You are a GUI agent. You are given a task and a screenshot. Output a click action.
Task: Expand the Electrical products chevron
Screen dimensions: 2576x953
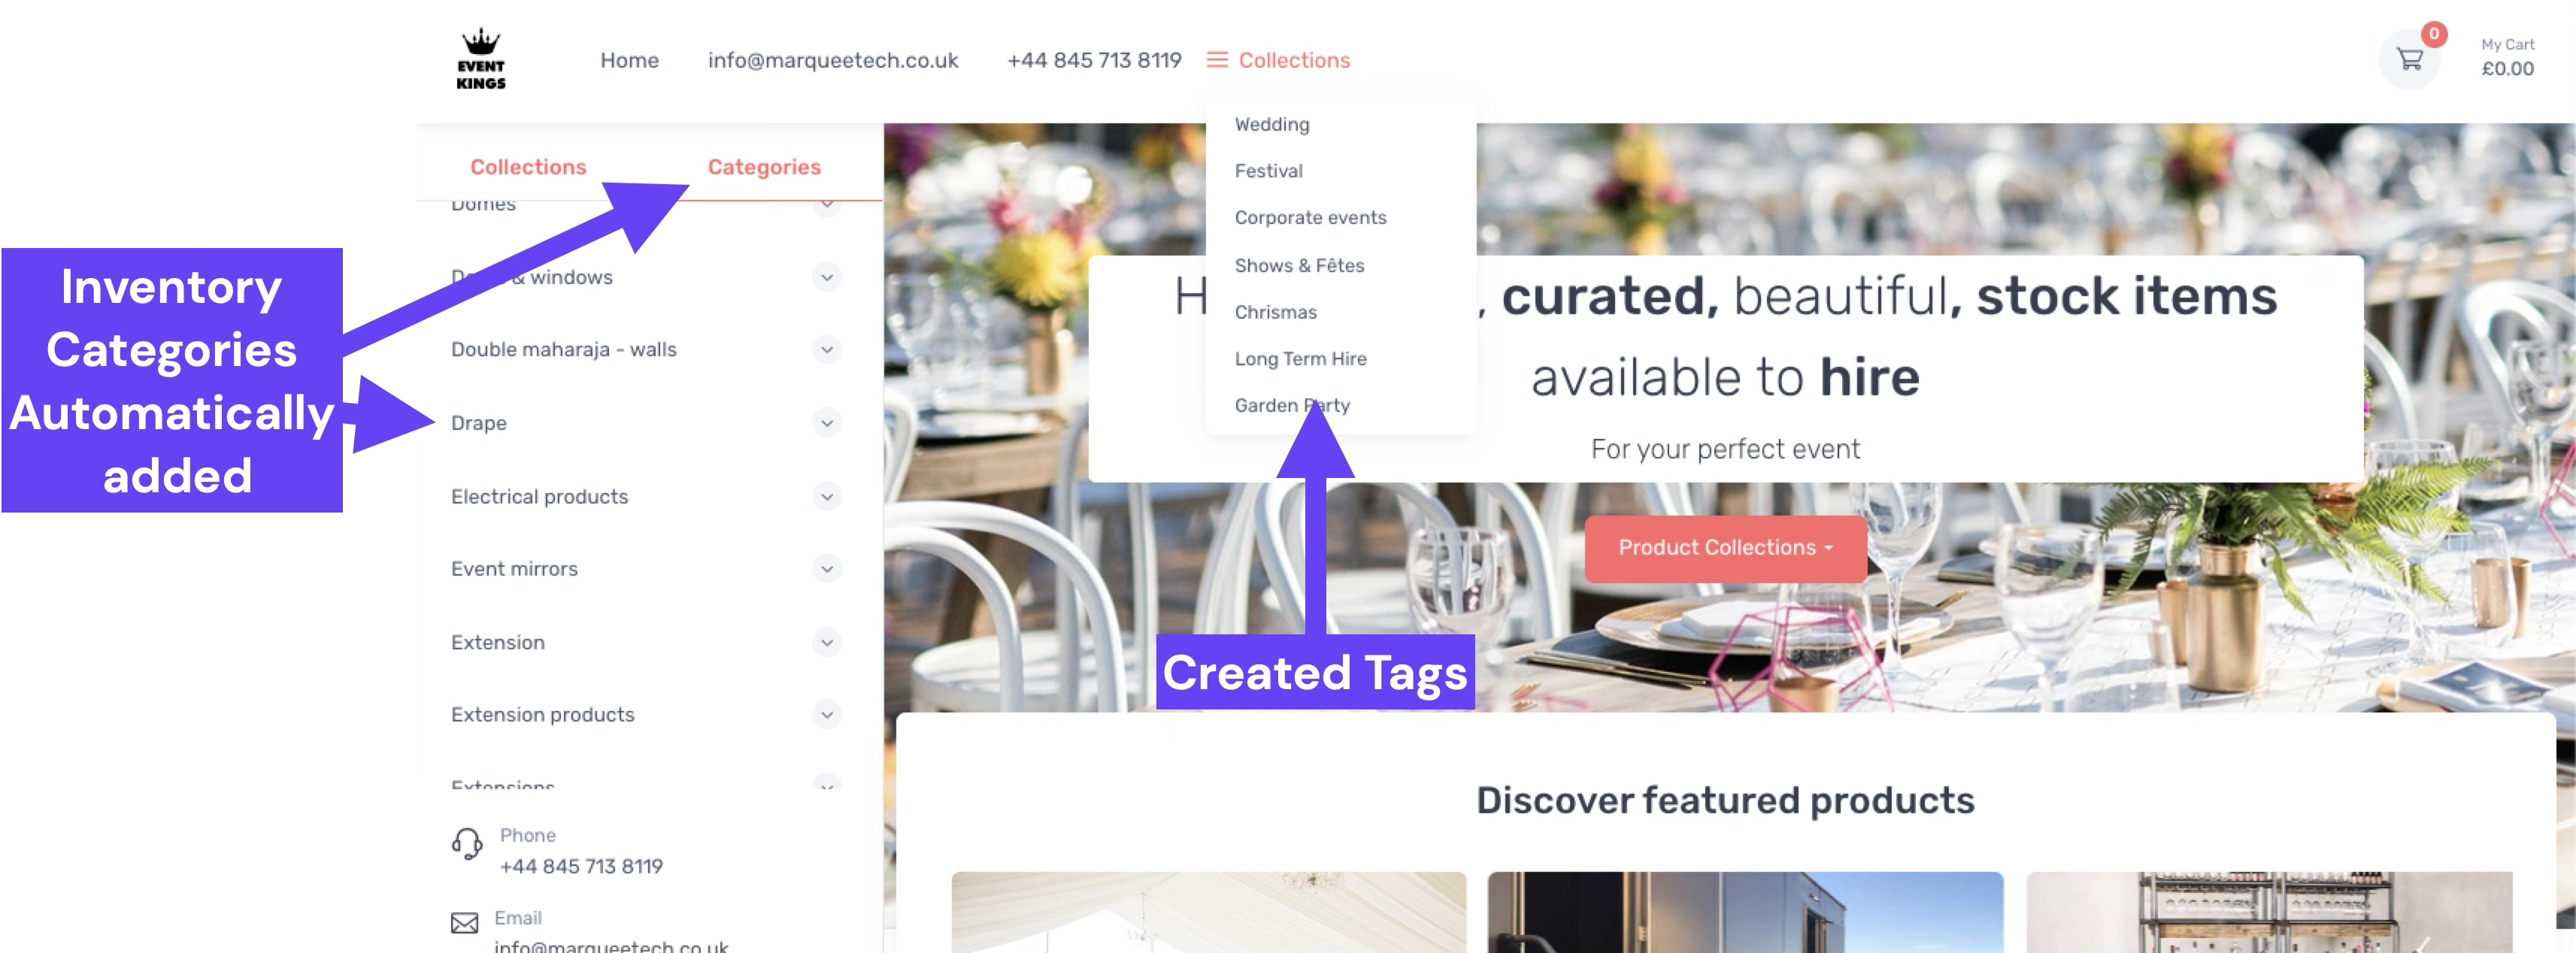827,496
